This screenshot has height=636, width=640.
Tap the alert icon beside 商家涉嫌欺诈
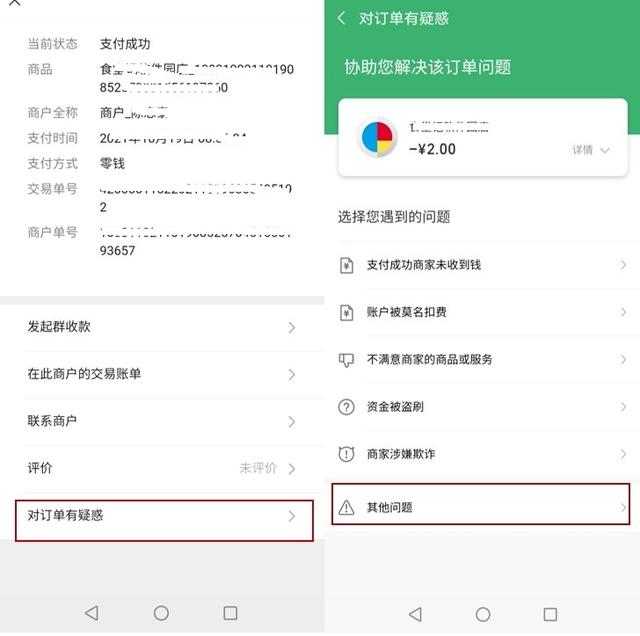[347, 454]
